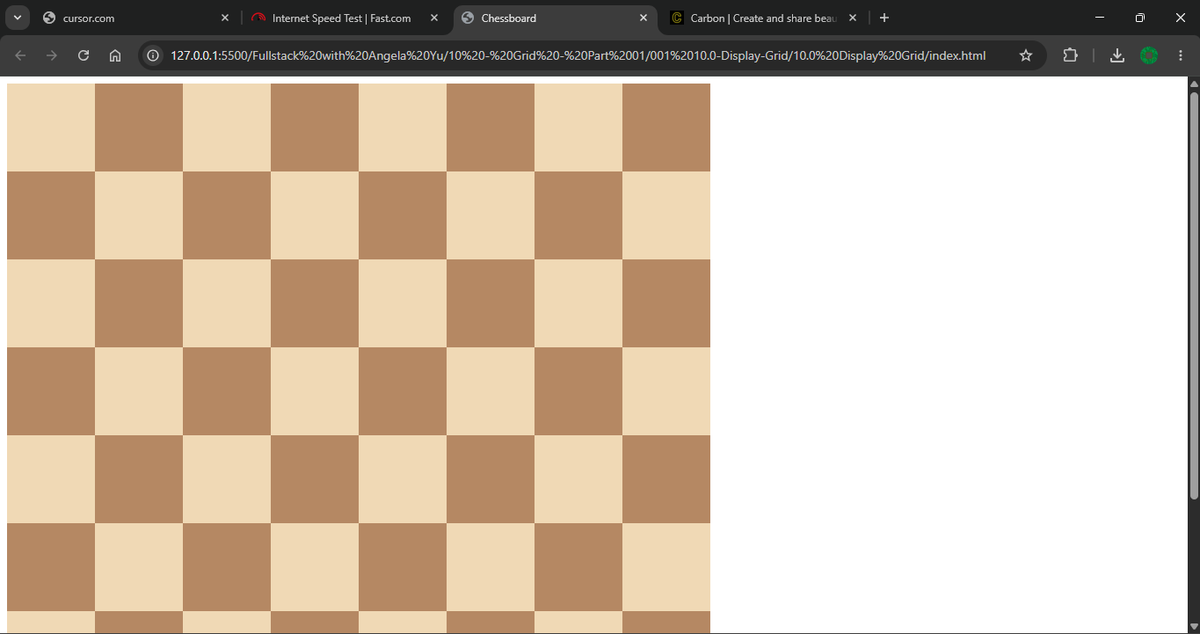Bookmark this page with the star icon

tap(1026, 56)
